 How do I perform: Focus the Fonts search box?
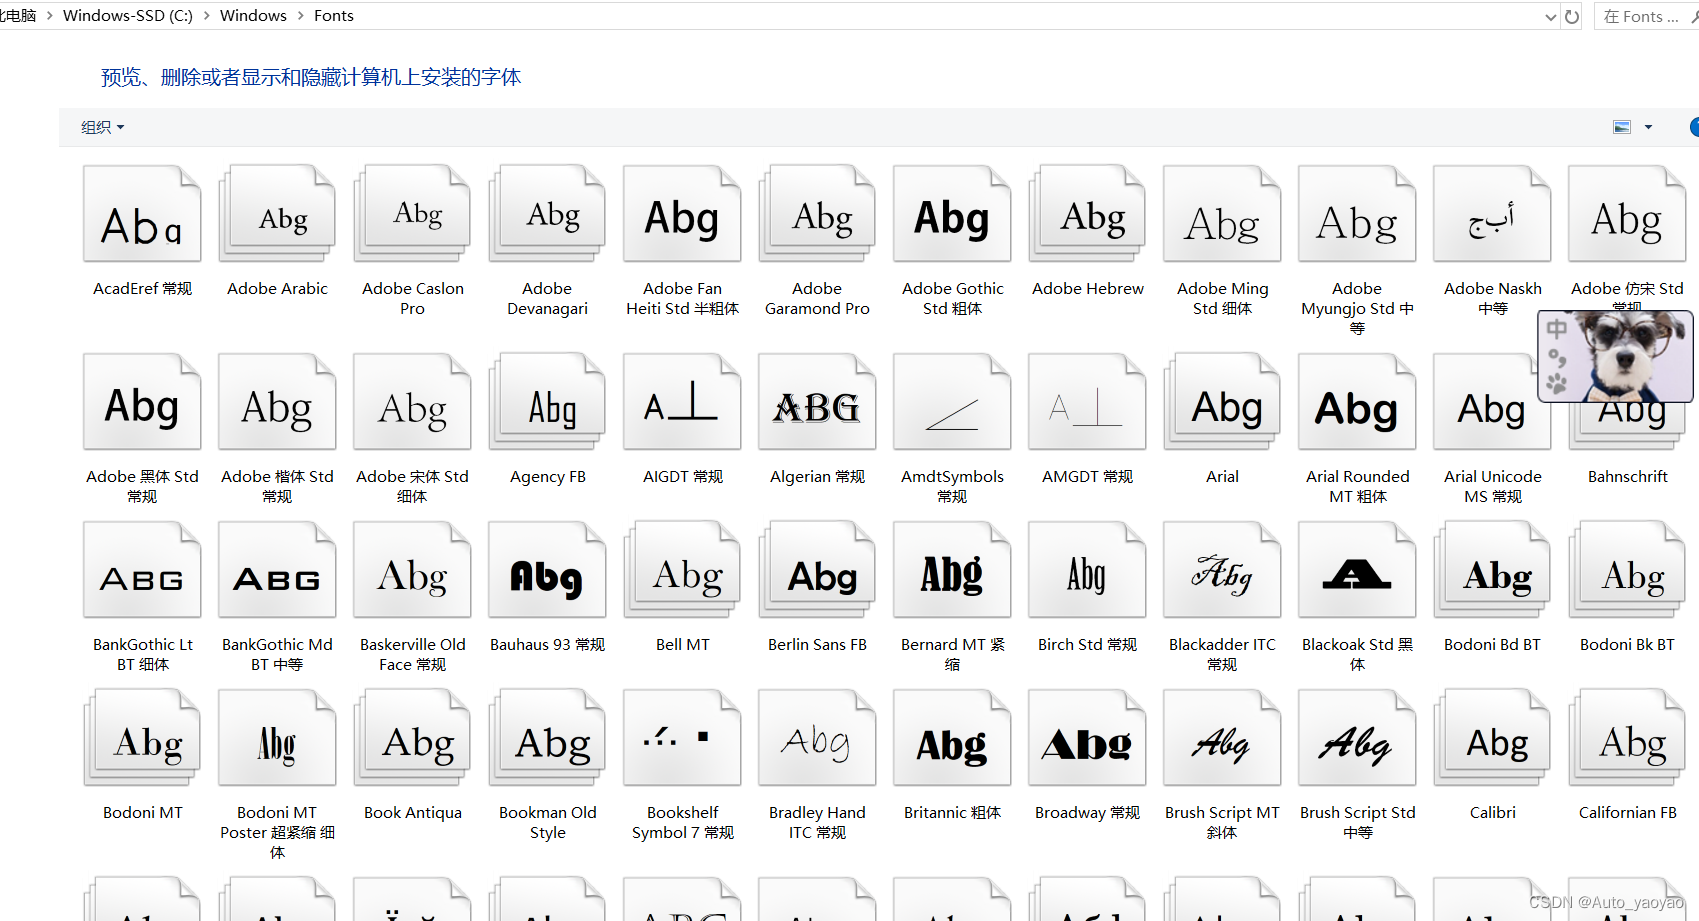point(1646,16)
